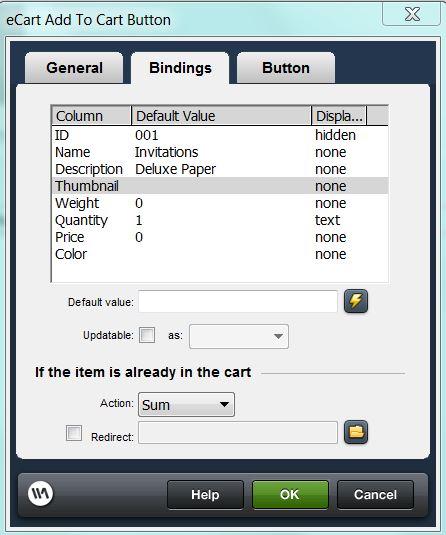446x535 pixels.
Task: Open Help for this dialog
Action: click(x=205, y=494)
